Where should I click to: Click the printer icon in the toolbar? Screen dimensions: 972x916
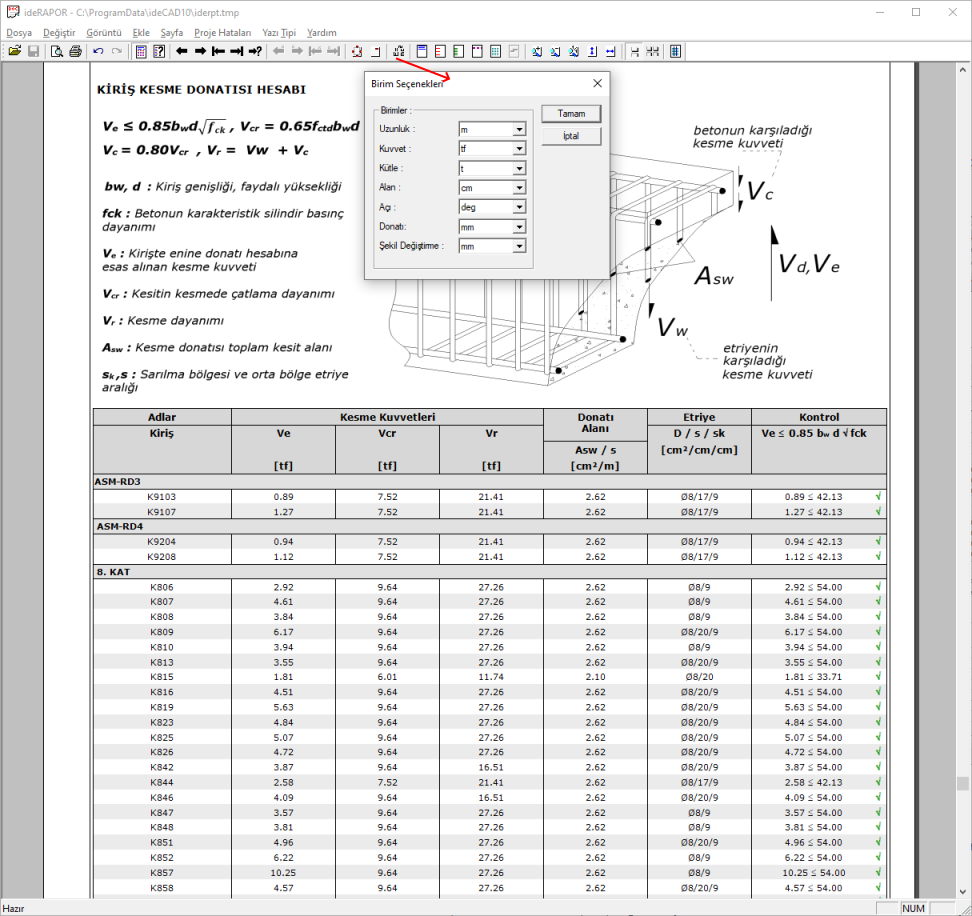click(x=75, y=51)
